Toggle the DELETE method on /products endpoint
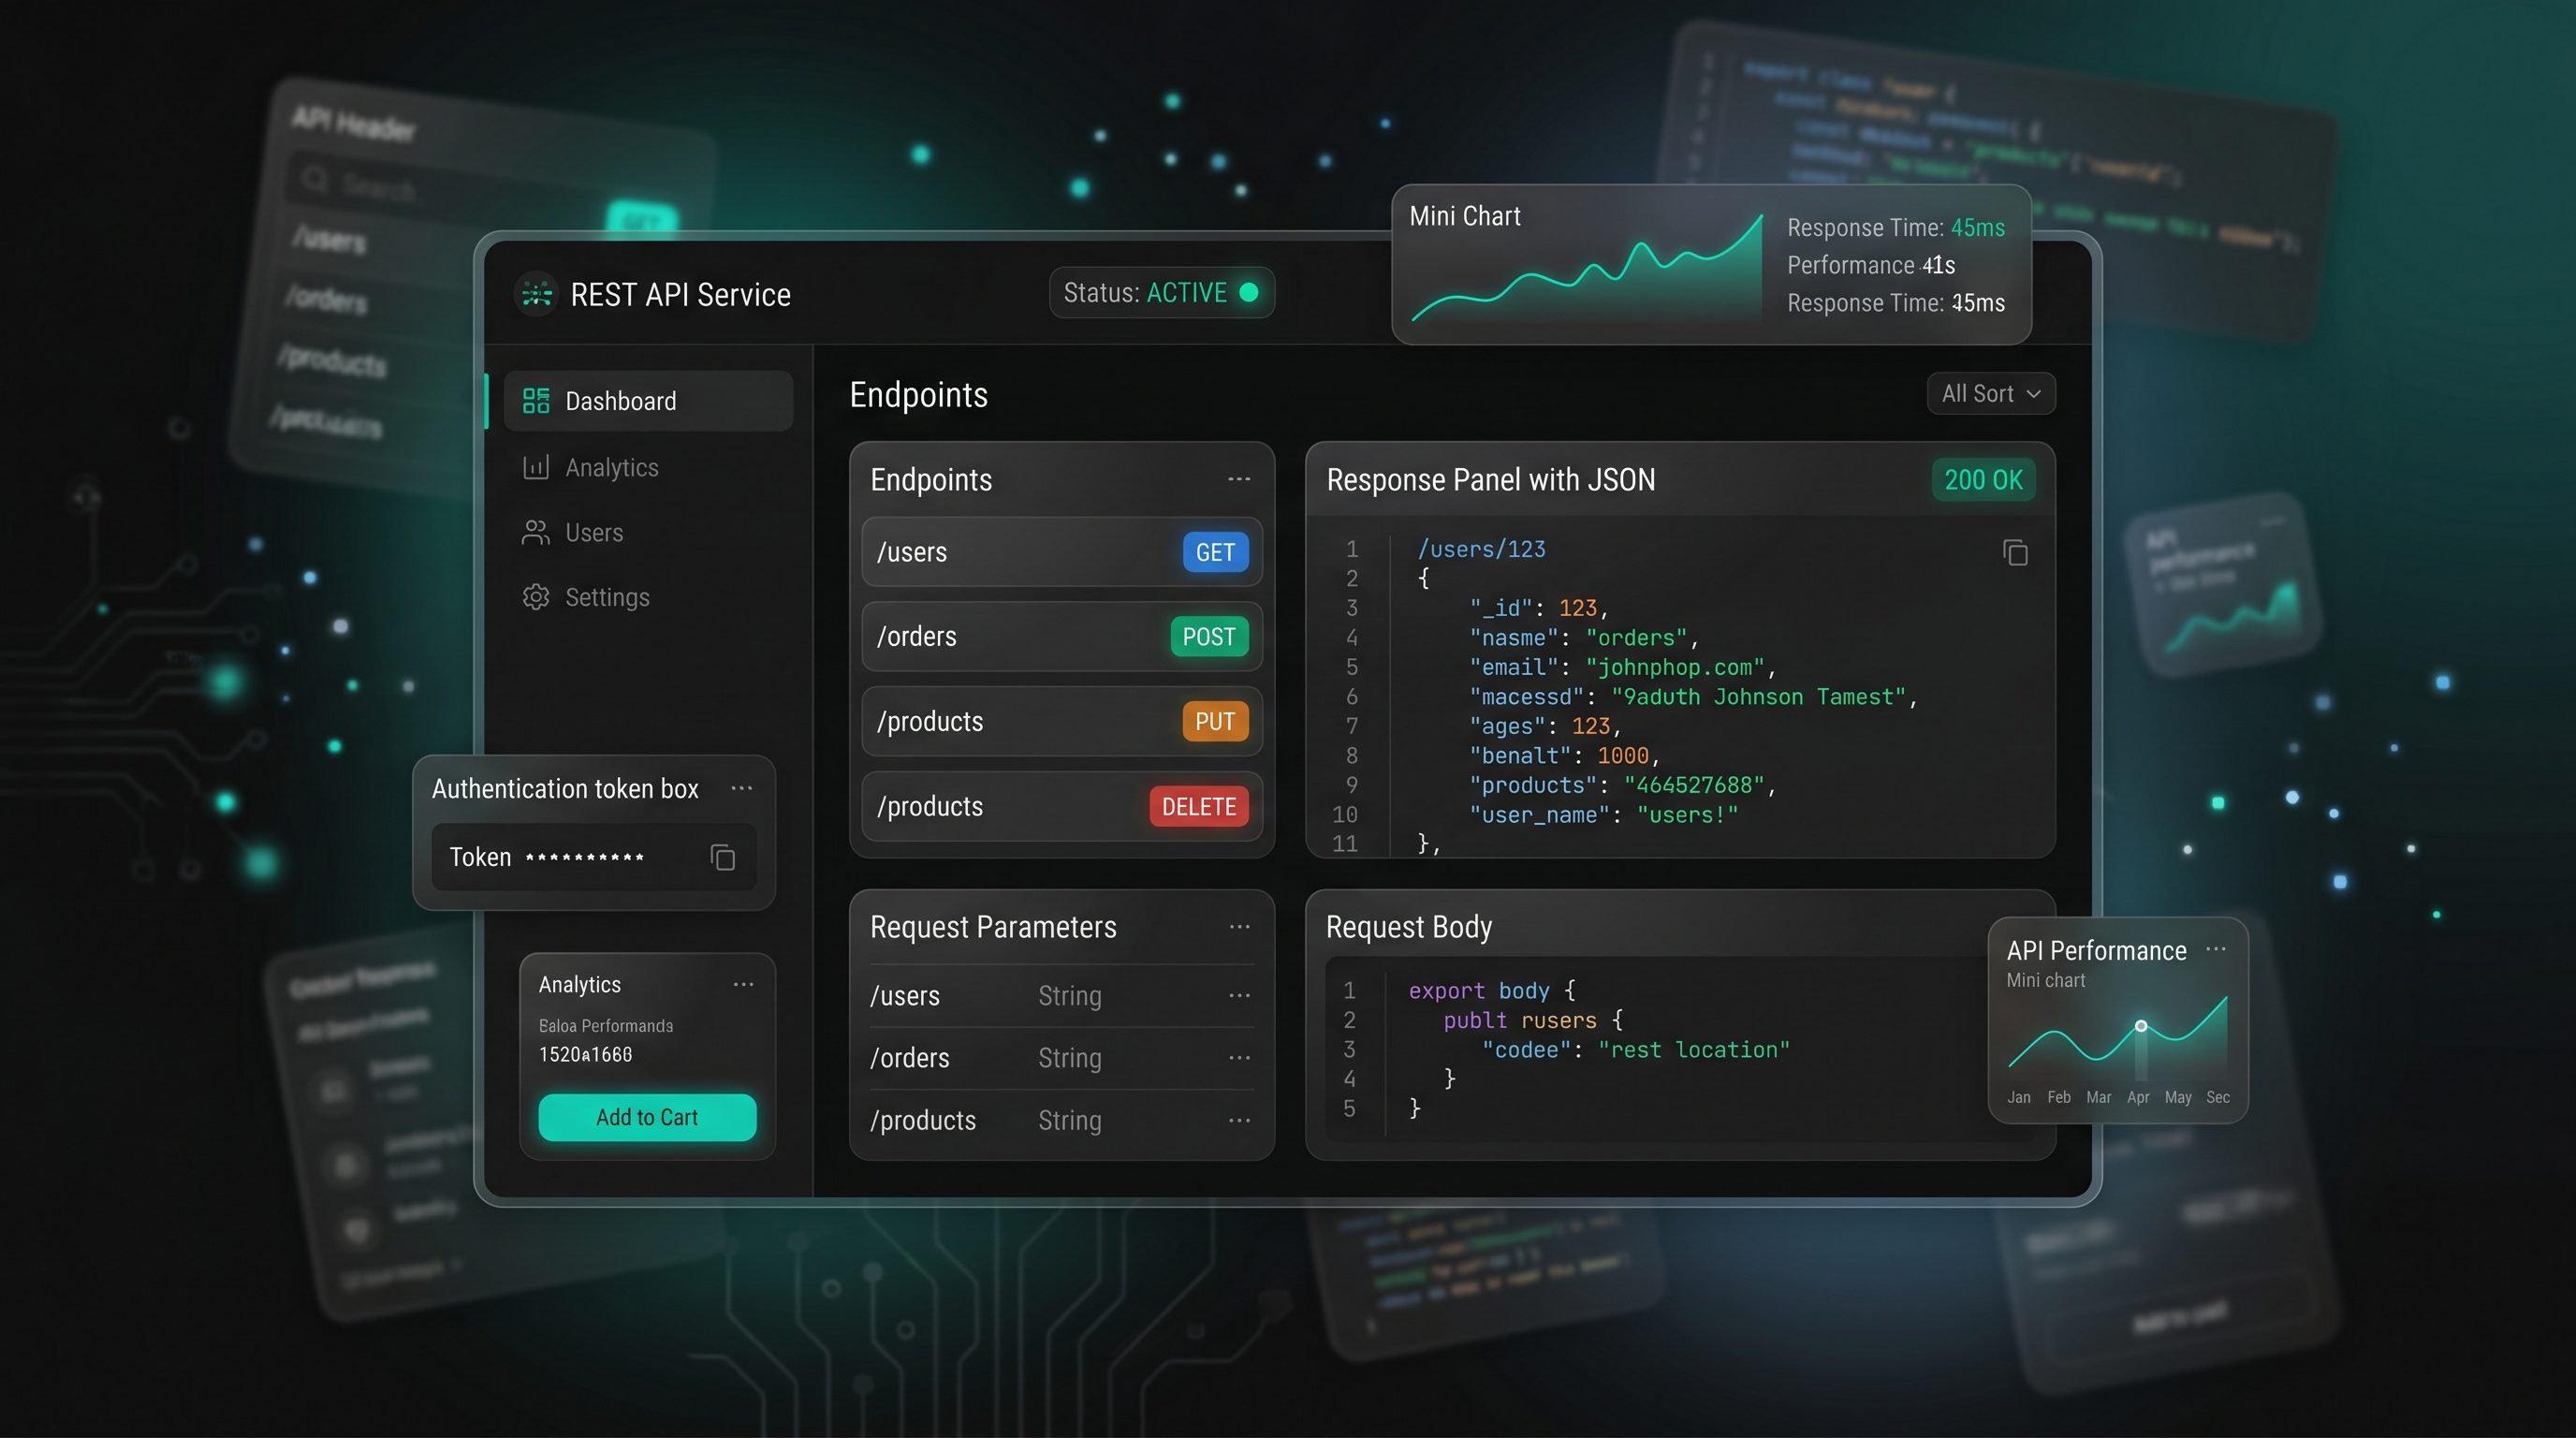2576x1438 pixels. pyautogui.click(x=1198, y=806)
